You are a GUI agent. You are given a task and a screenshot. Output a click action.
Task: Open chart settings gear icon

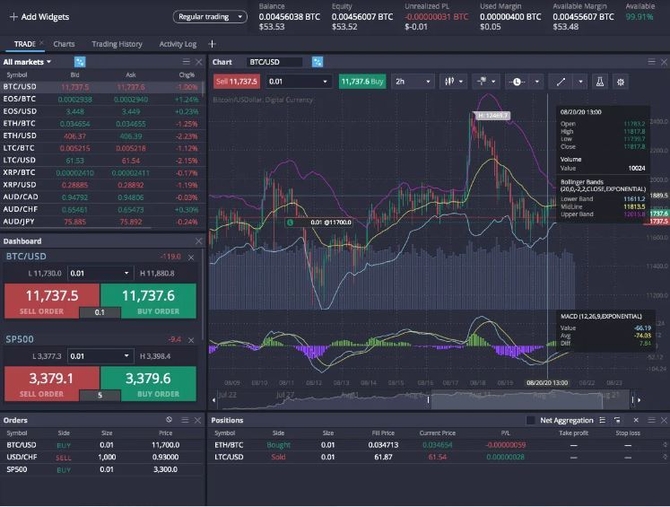(x=621, y=82)
